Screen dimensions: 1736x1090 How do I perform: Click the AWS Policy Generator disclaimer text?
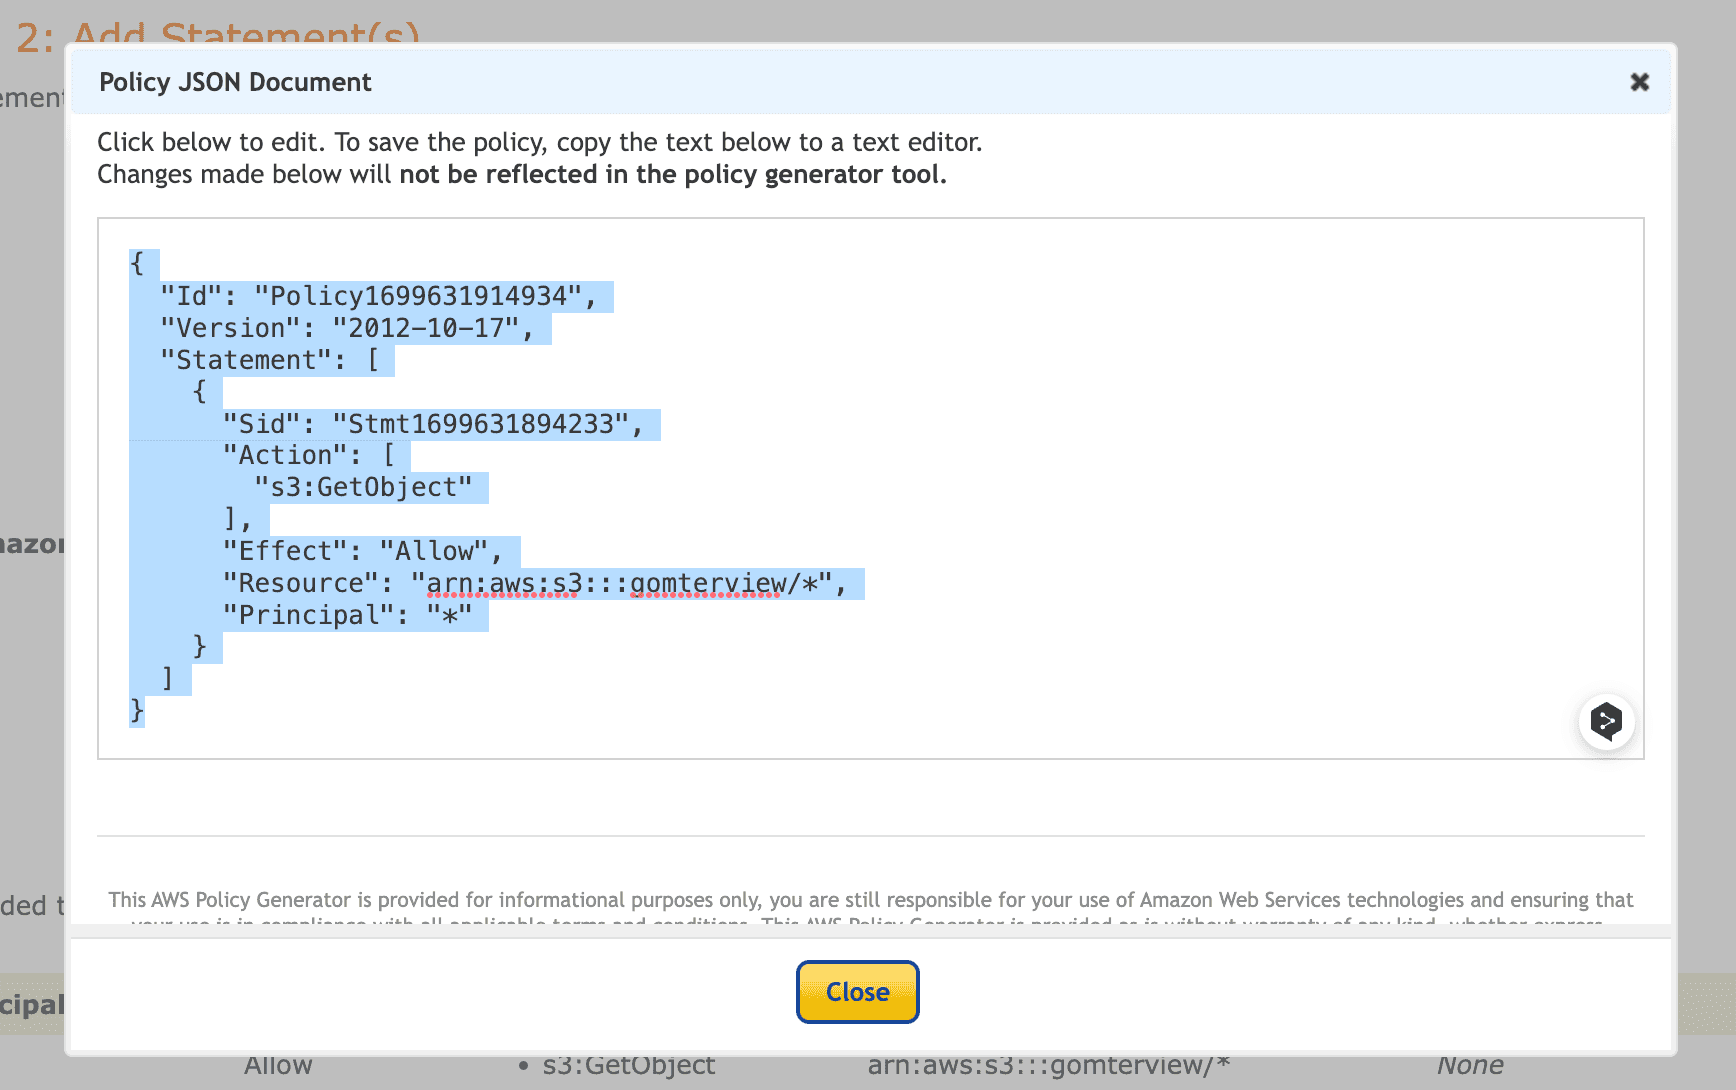pyautogui.click(x=870, y=900)
